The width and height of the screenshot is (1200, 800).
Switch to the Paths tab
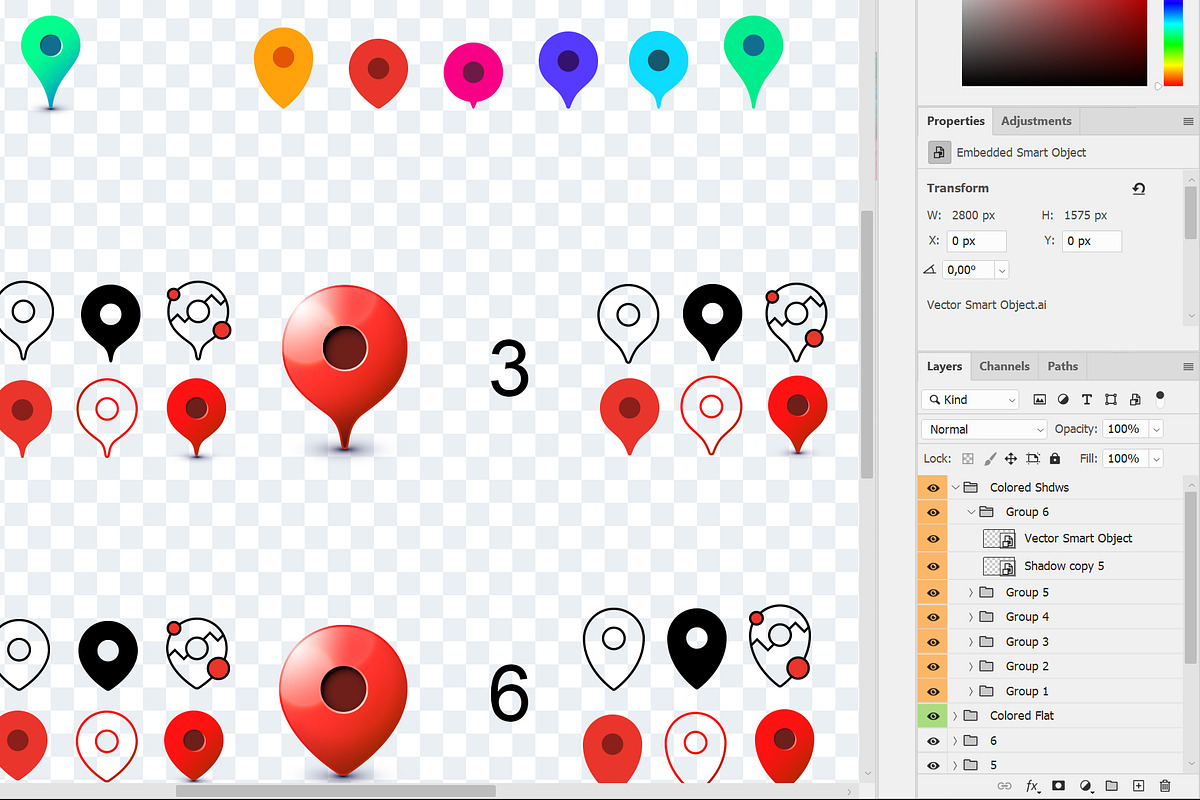click(1063, 366)
